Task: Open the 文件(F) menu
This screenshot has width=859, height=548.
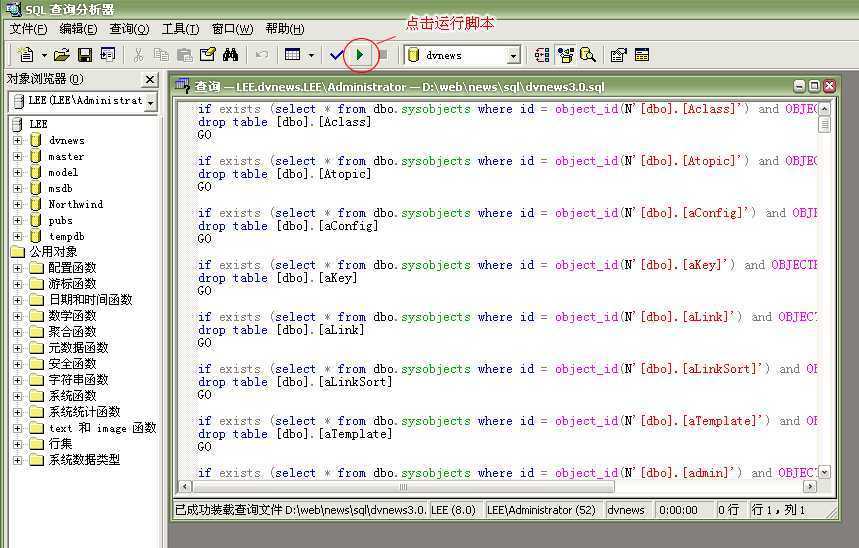Action: pos(28,29)
